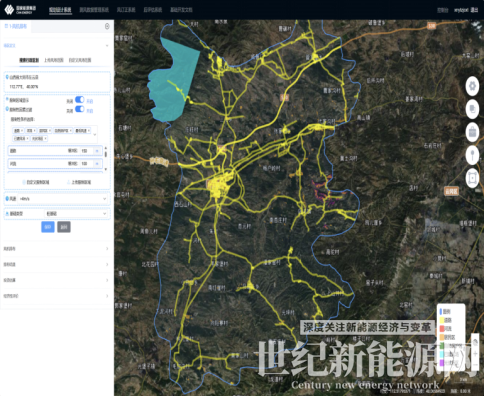Remove the first tag in the restriction conditions box
The width and height of the screenshot is (484, 396).
click(22, 131)
